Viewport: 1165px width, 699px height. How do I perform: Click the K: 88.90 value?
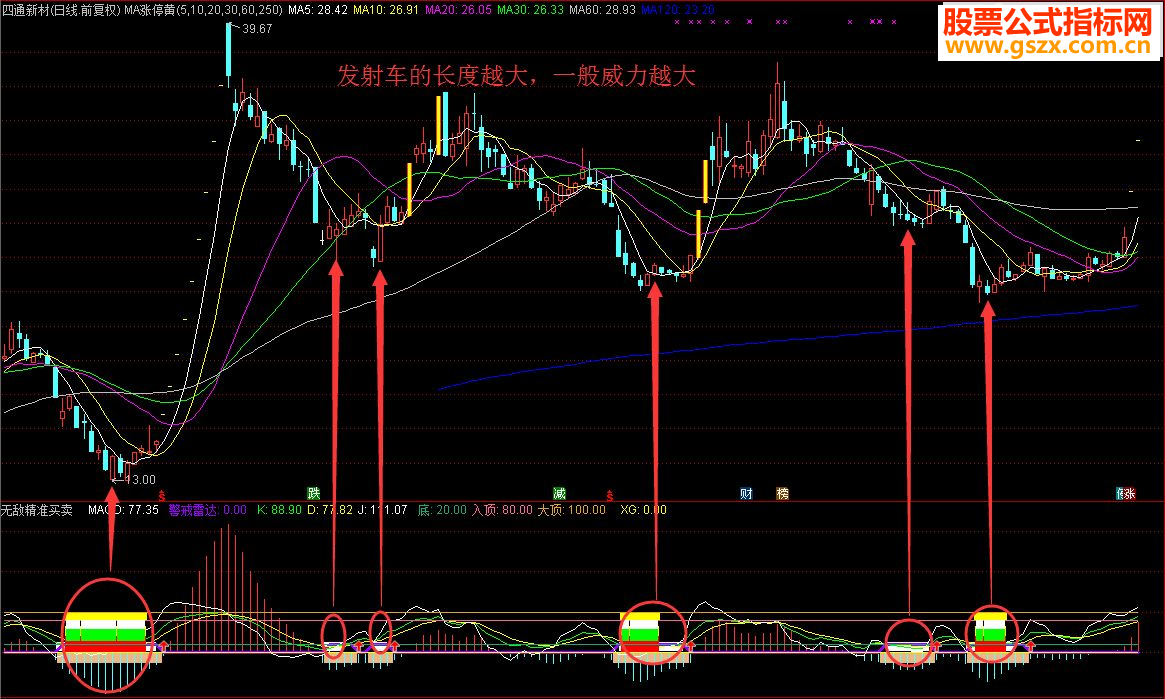pos(279,510)
